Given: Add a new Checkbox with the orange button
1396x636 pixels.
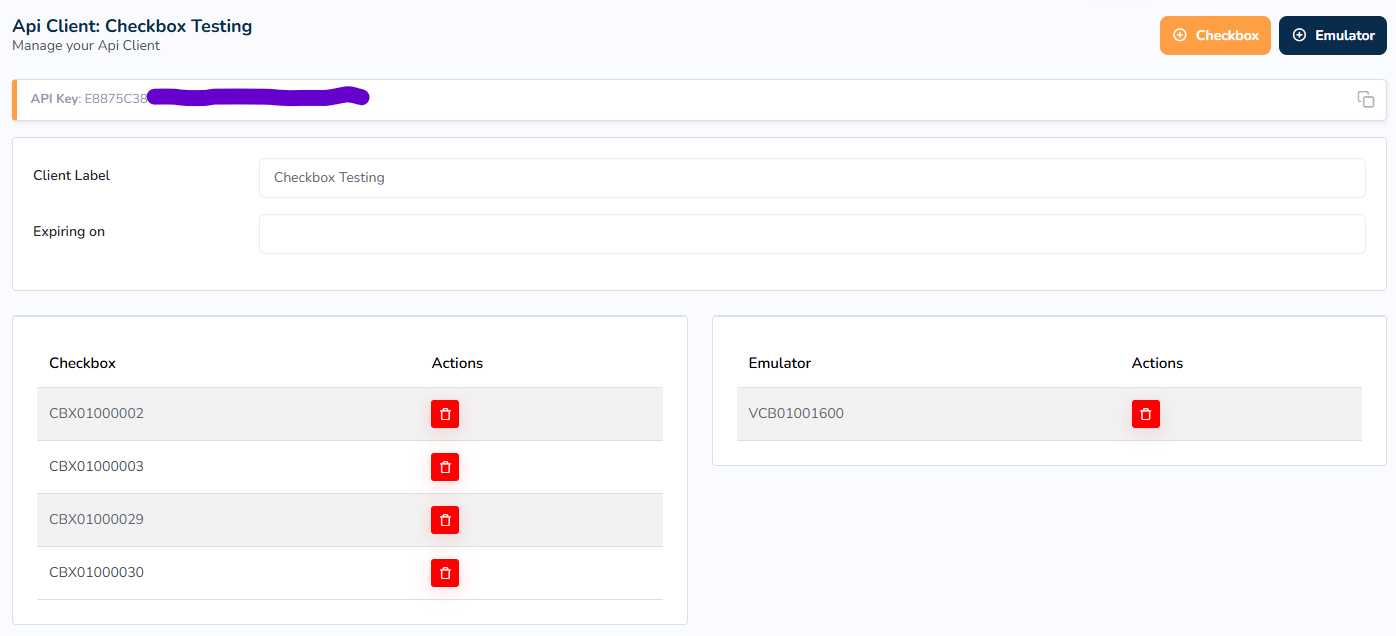Looking at the screenshot, I should click(1215, 35).
